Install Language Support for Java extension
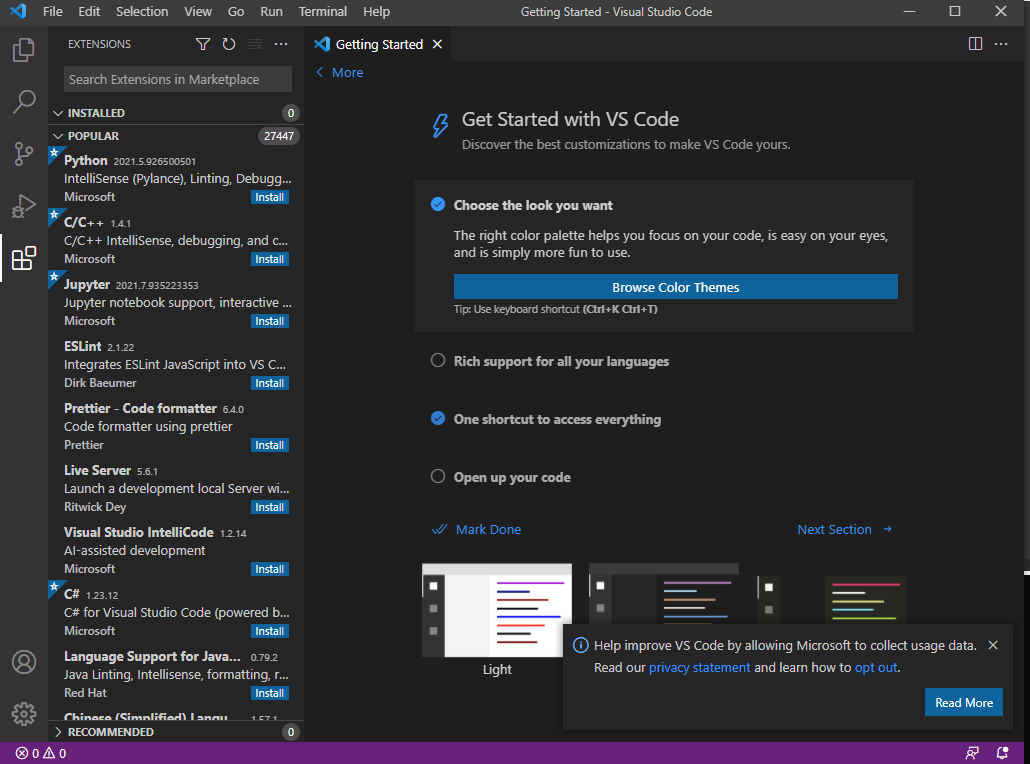Image resolution: width=1030 pixels, height=764 pixels. pos(269,693)
